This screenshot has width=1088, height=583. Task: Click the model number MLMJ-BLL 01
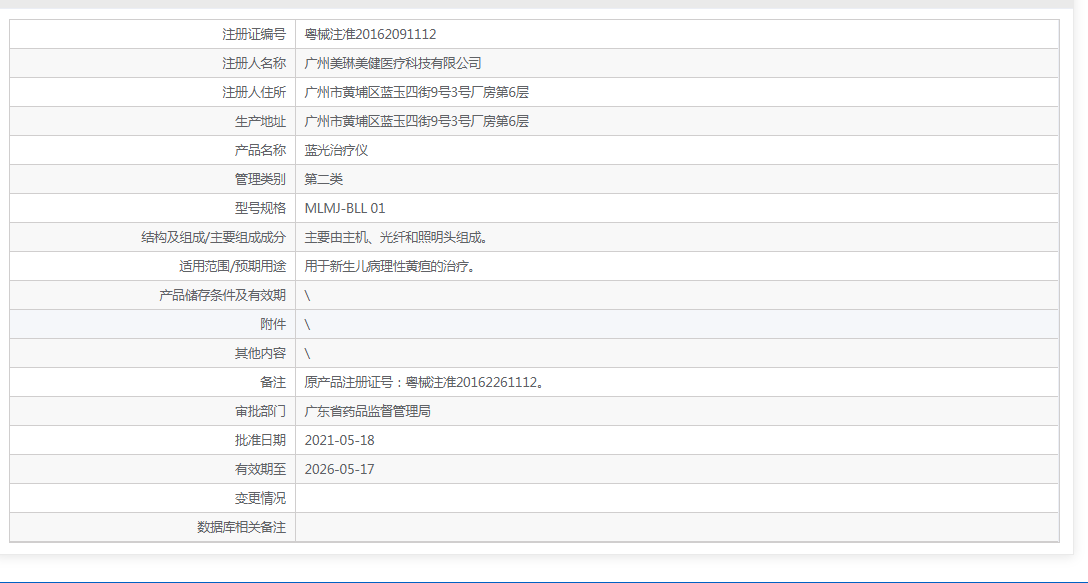pos(349,208)
